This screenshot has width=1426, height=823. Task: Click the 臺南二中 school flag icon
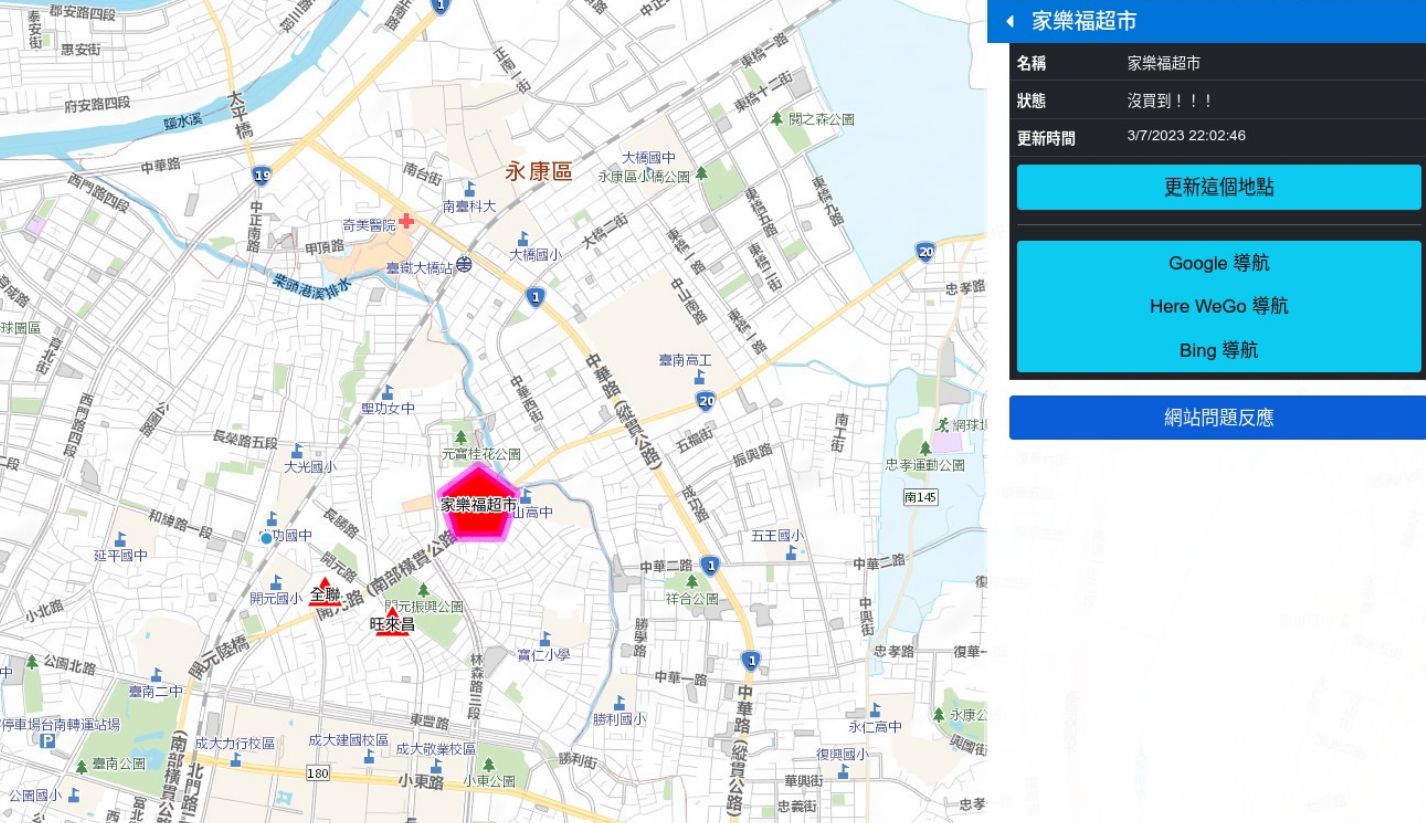156,675
